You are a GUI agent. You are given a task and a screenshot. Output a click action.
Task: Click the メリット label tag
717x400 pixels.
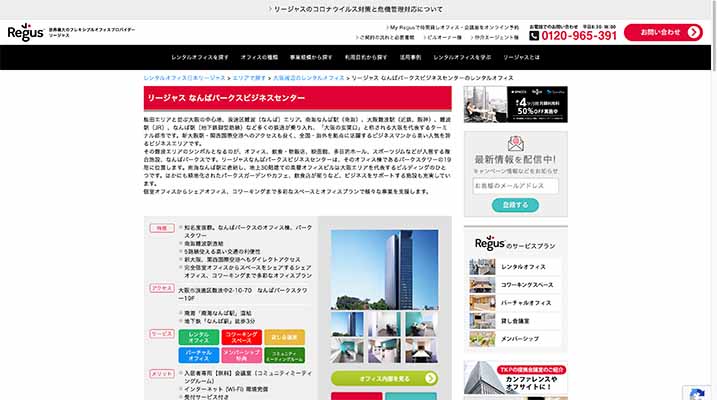click(162, 373)
